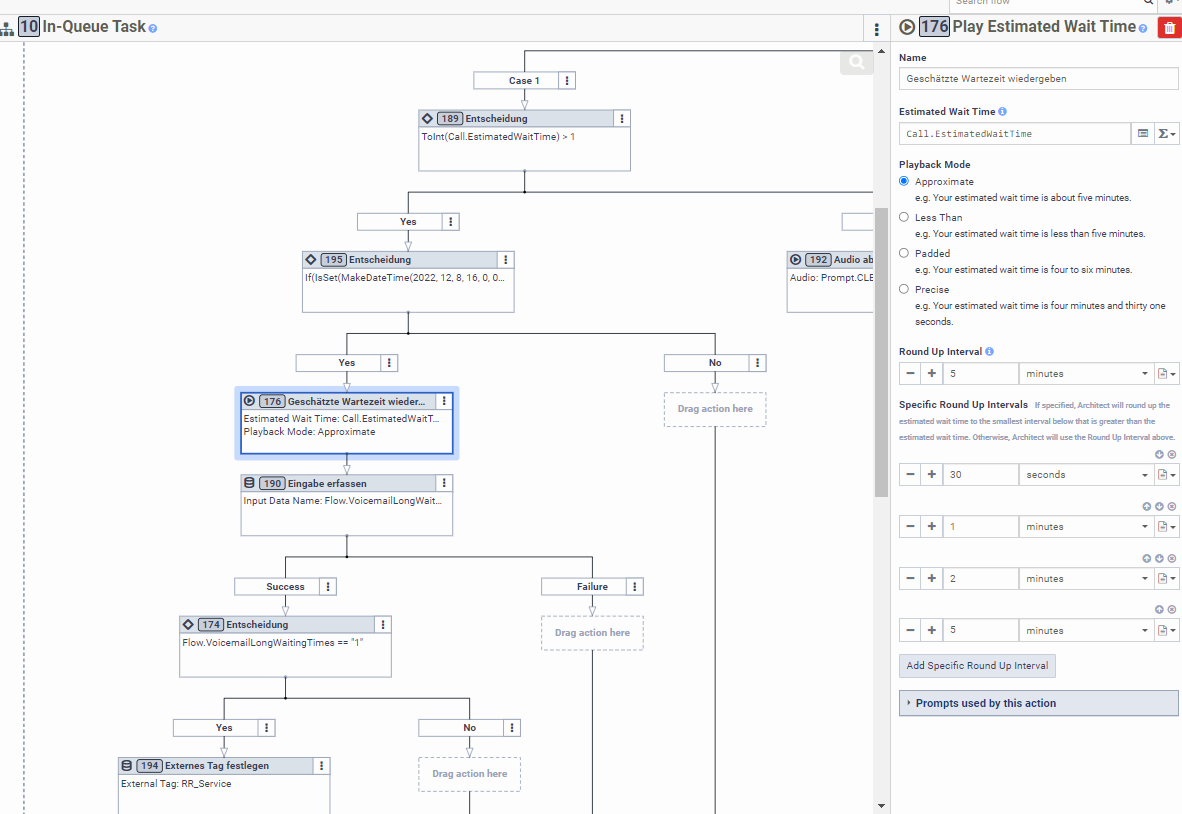Select the 194 Externes Tag festlegen action
Screen dimensions: 1182x814
pyautogui.click(x=224, y=785)
